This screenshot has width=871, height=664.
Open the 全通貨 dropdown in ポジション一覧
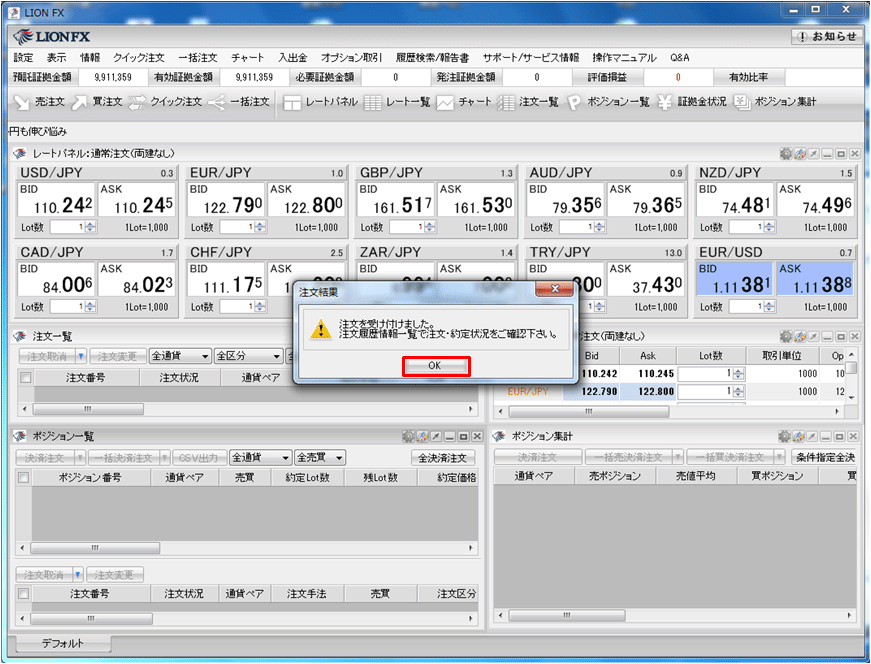[x=261, y=458]
